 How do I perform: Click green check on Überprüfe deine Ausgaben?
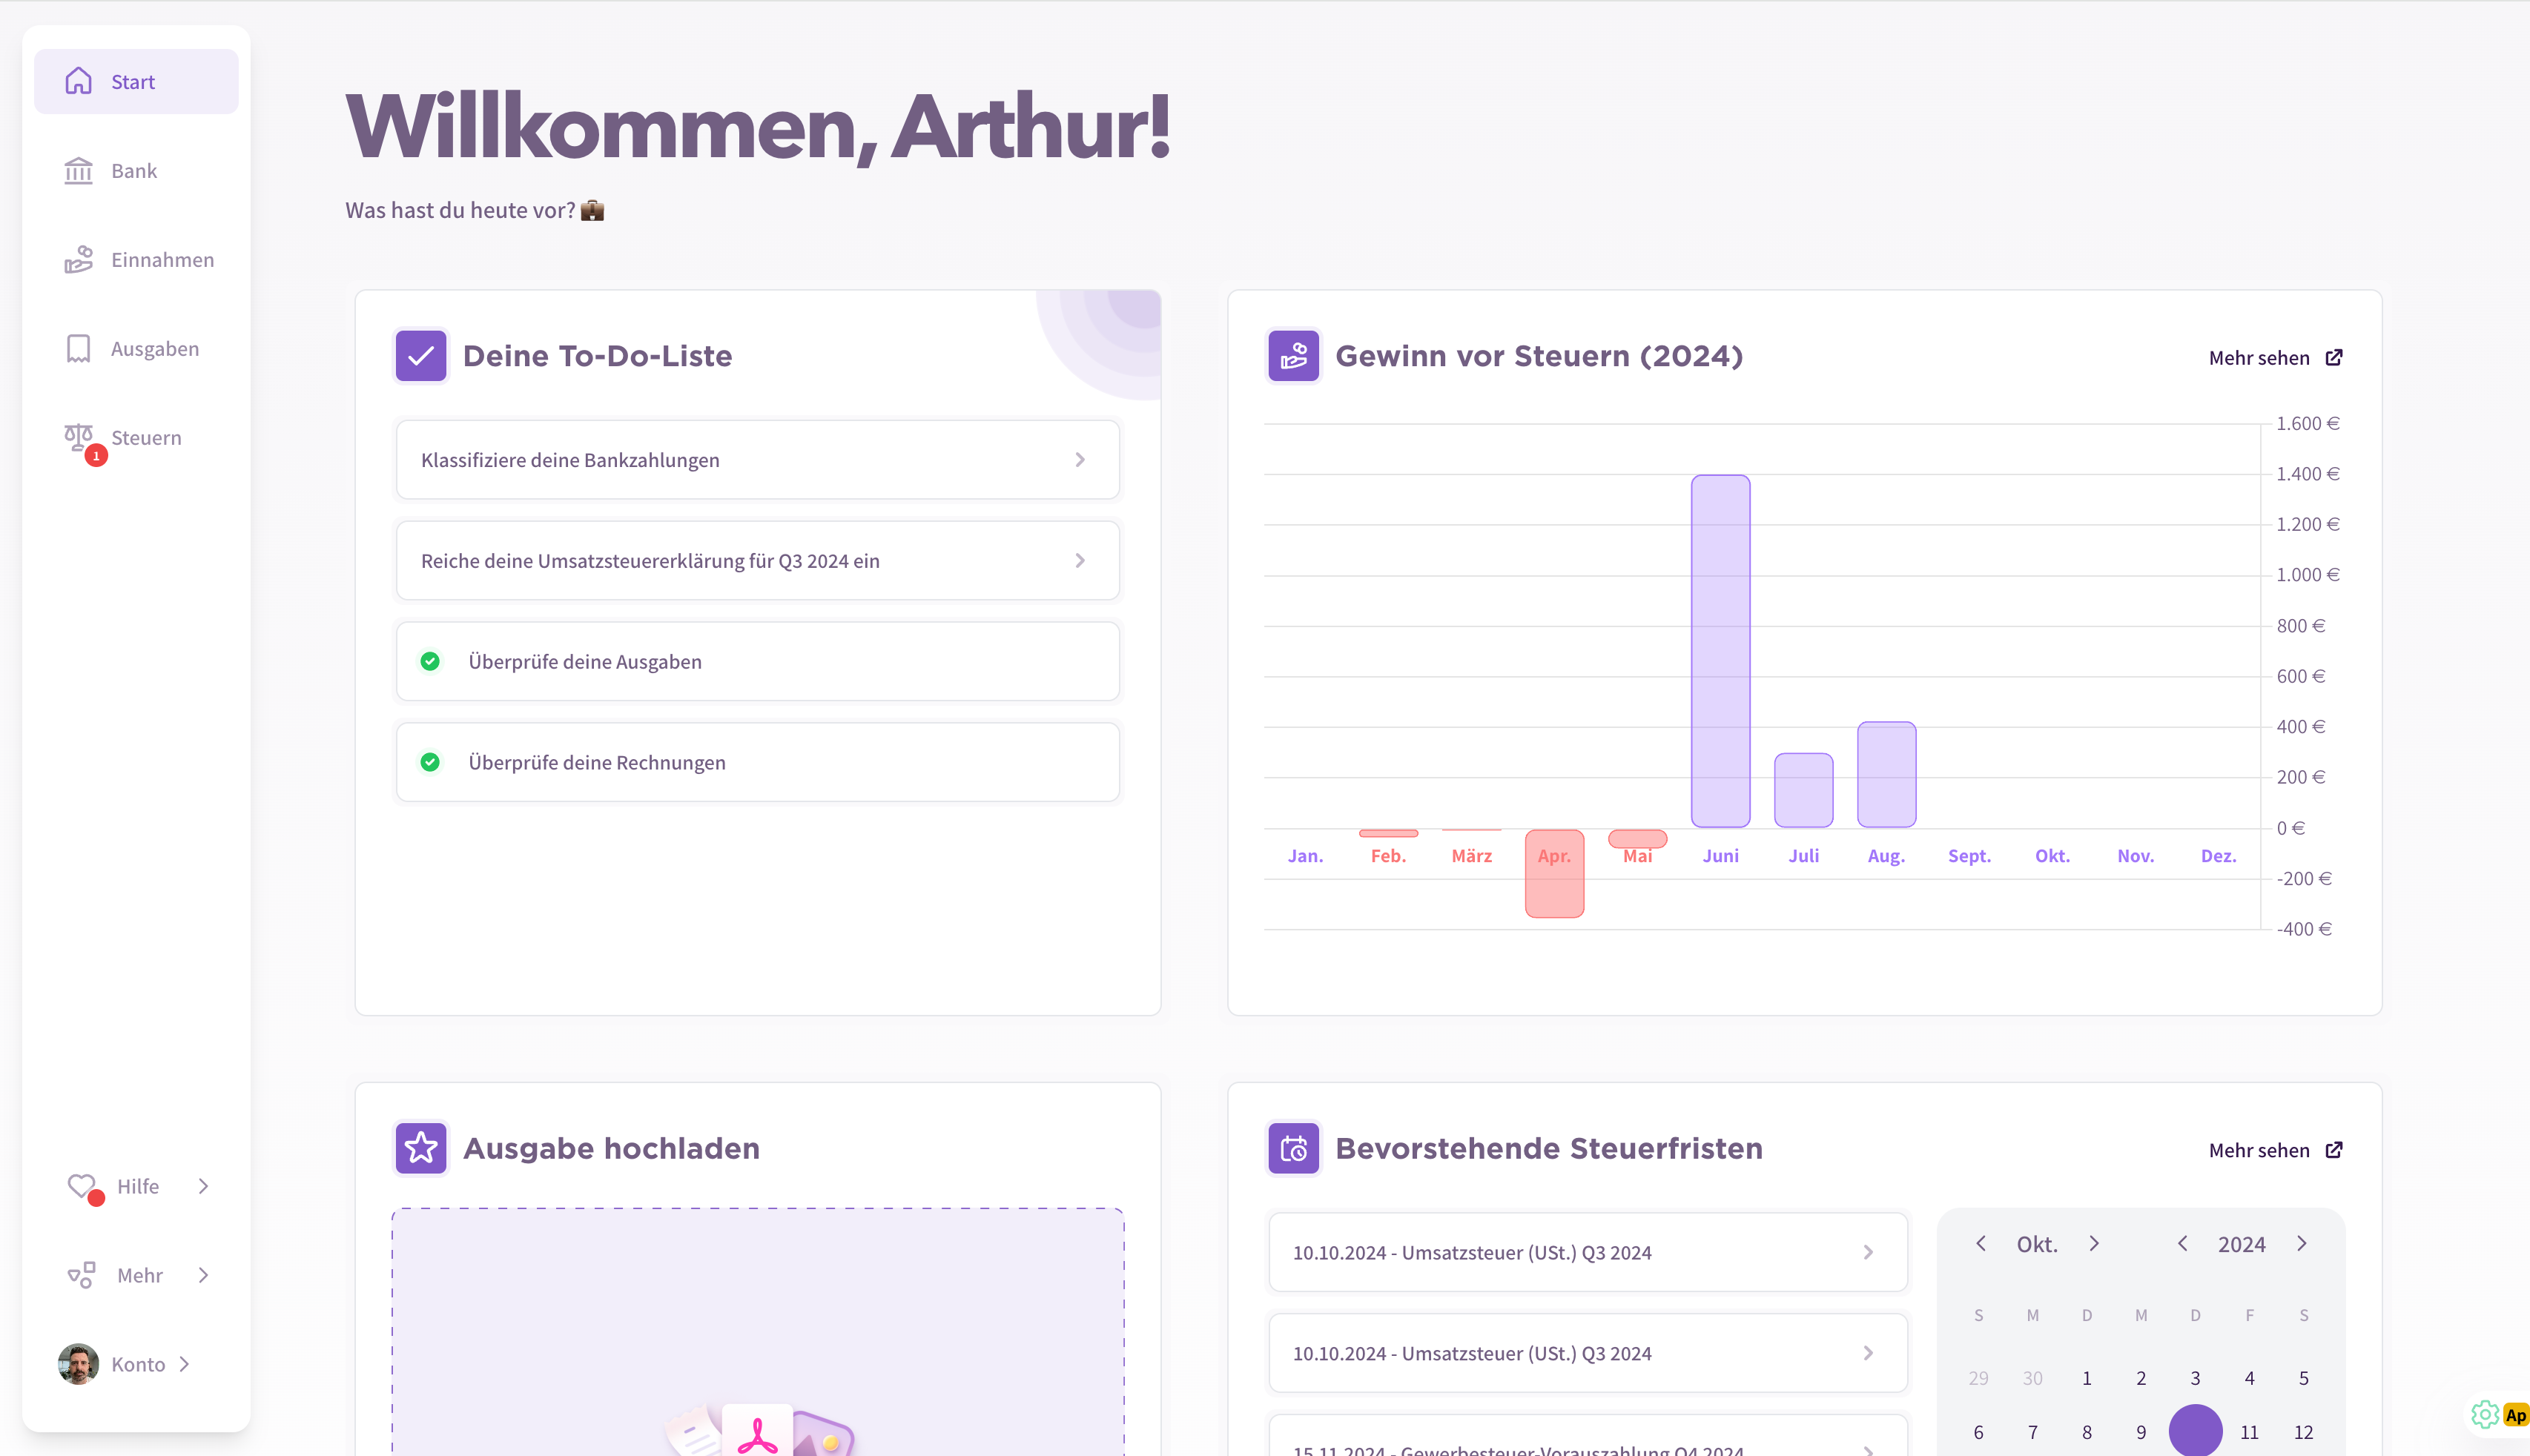(x=430, y=662)
